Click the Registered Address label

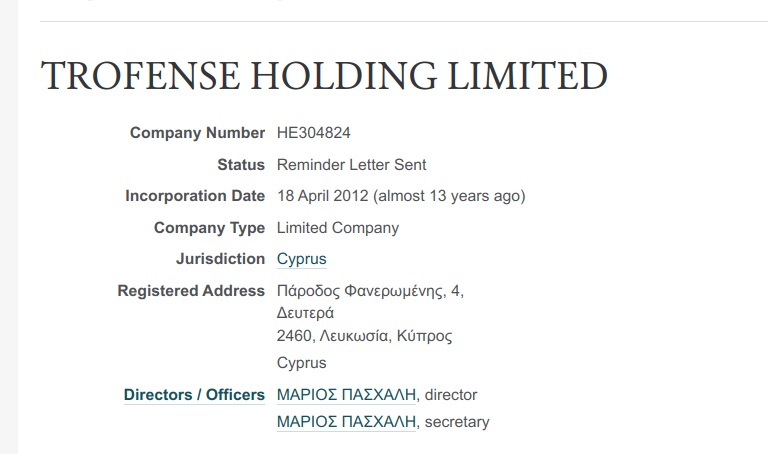point(191,292)
